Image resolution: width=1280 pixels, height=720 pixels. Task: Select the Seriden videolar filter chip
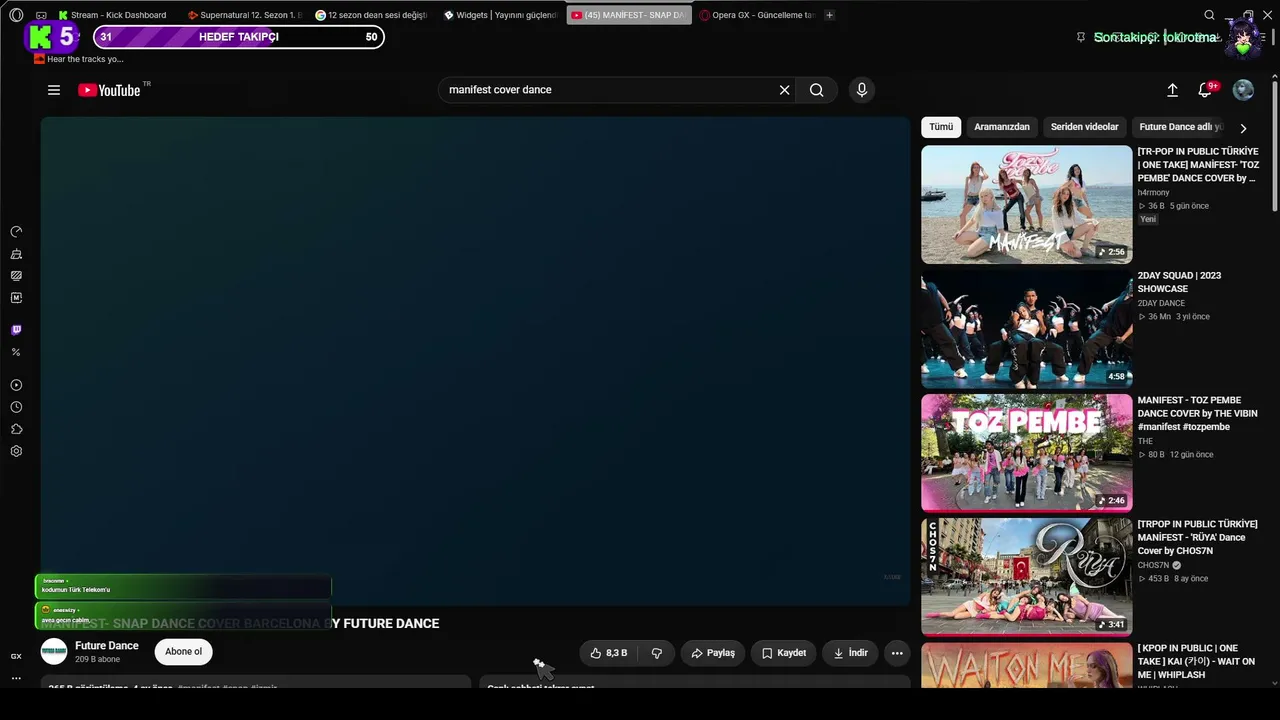click(1085, 127)
